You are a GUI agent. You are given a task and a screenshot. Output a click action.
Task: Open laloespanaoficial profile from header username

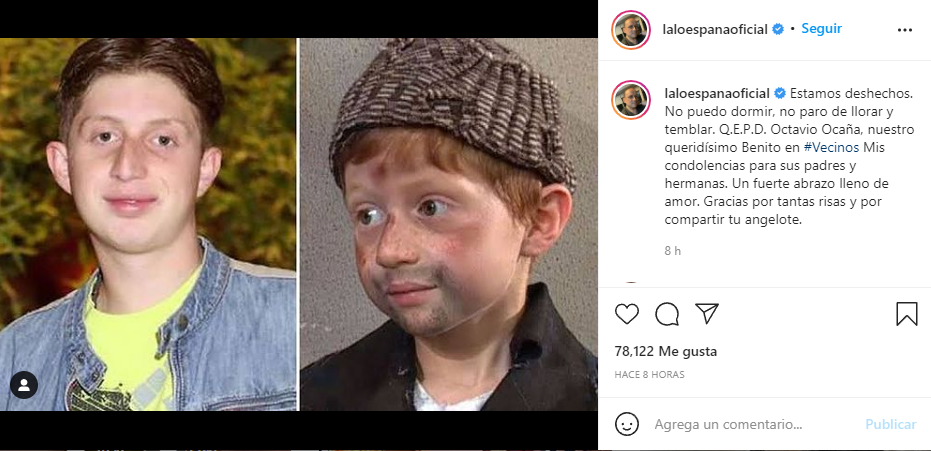coord(715,30)
